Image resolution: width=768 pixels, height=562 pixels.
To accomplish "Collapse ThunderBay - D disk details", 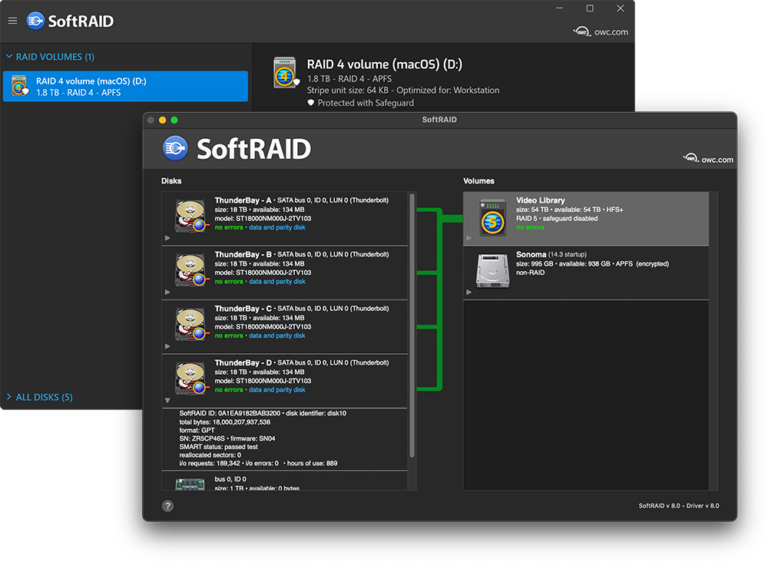I will pos(168,400).
